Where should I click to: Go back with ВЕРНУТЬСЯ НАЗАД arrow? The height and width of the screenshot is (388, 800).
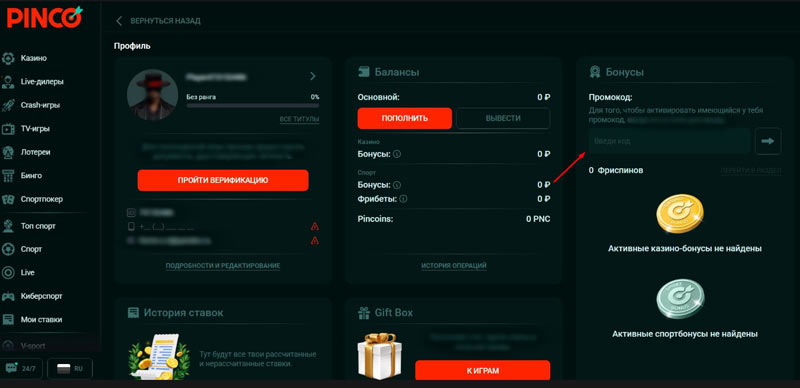click(x=119, y=21)
